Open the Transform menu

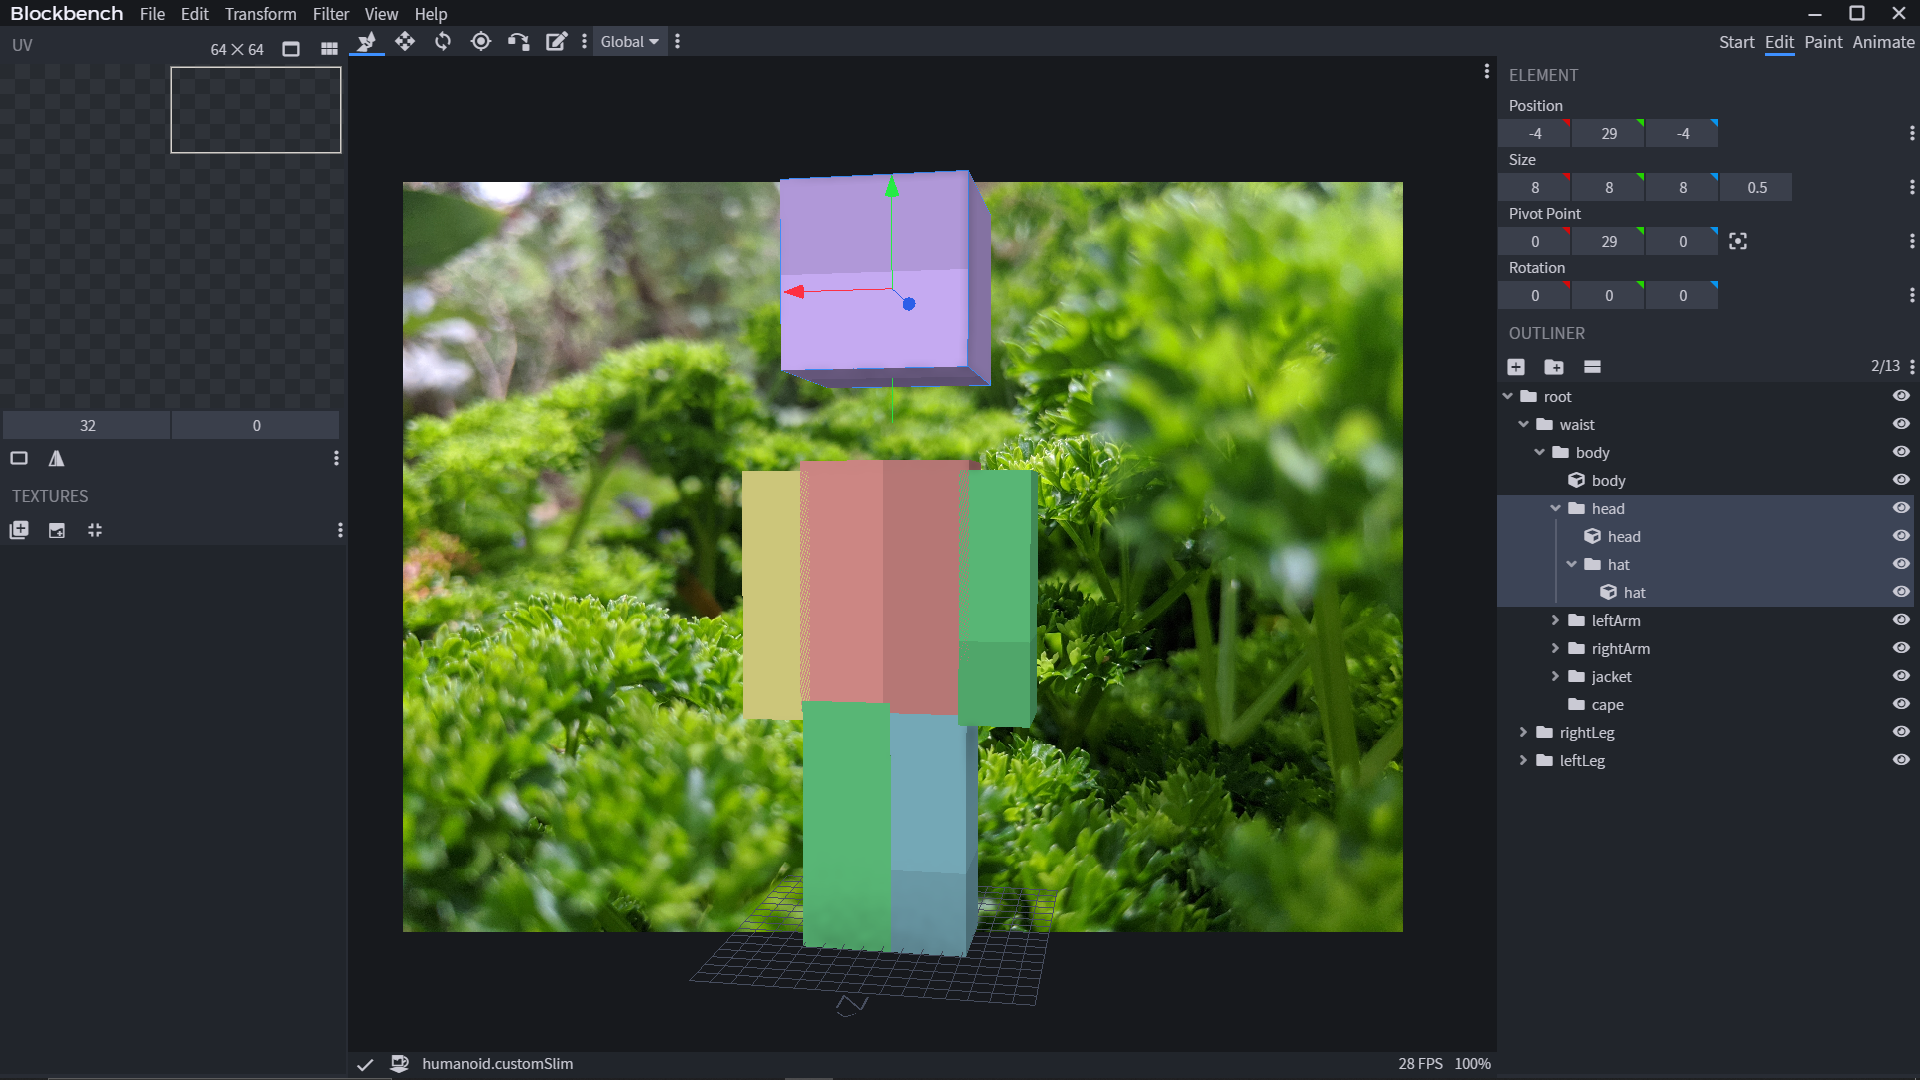260,14
